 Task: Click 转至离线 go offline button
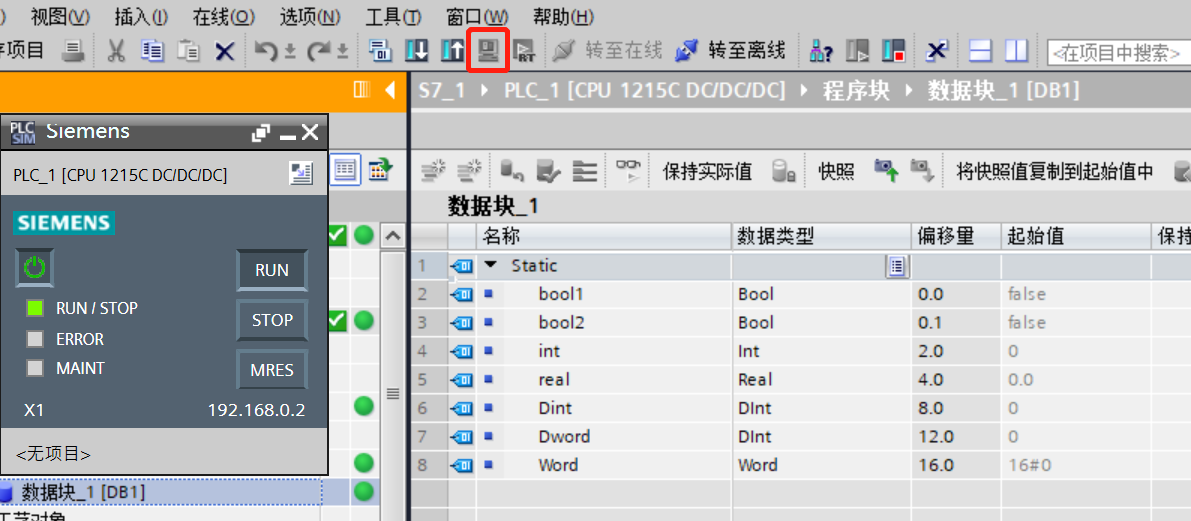coord(730,51)
